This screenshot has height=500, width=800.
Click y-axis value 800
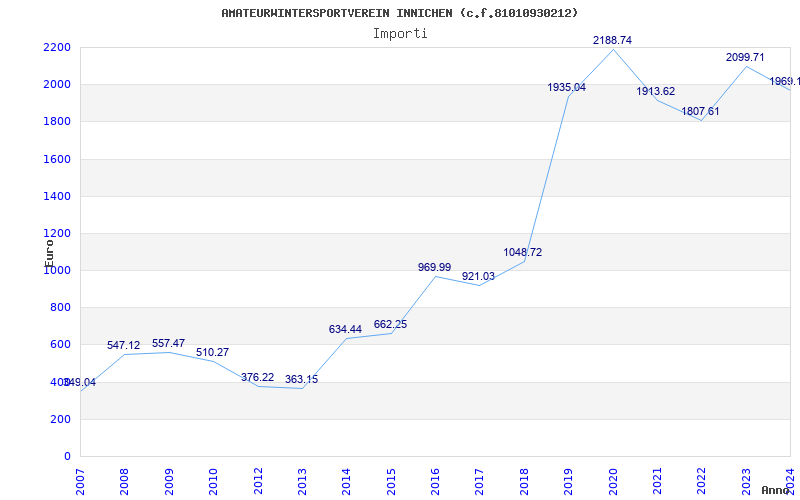pos(61,308)
